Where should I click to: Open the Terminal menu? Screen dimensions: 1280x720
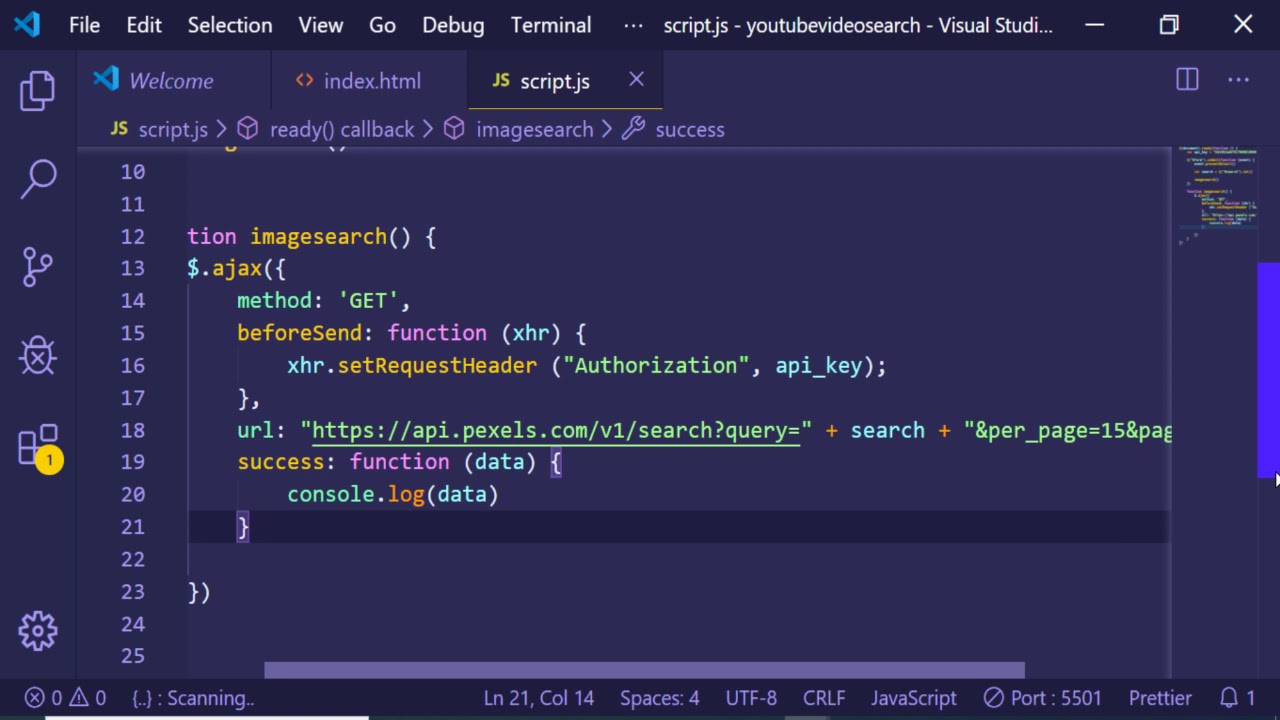coord(550,25)
